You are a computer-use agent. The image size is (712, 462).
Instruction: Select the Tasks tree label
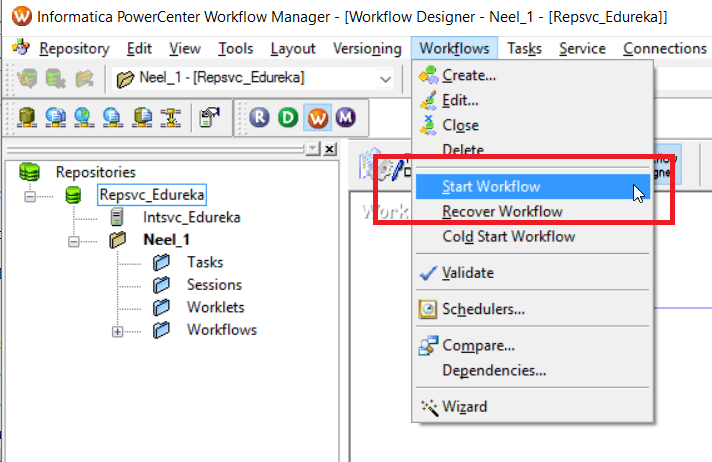[x=205, y=262]
